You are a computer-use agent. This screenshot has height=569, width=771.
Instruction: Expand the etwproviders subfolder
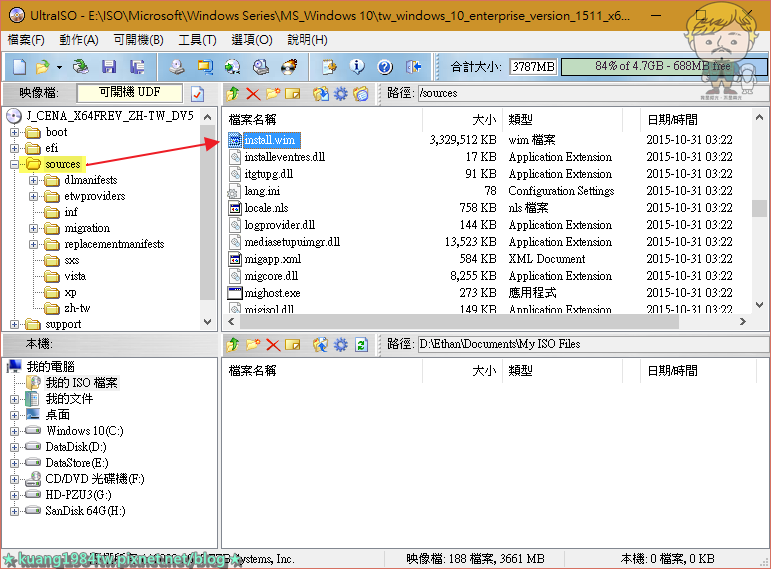33,197
